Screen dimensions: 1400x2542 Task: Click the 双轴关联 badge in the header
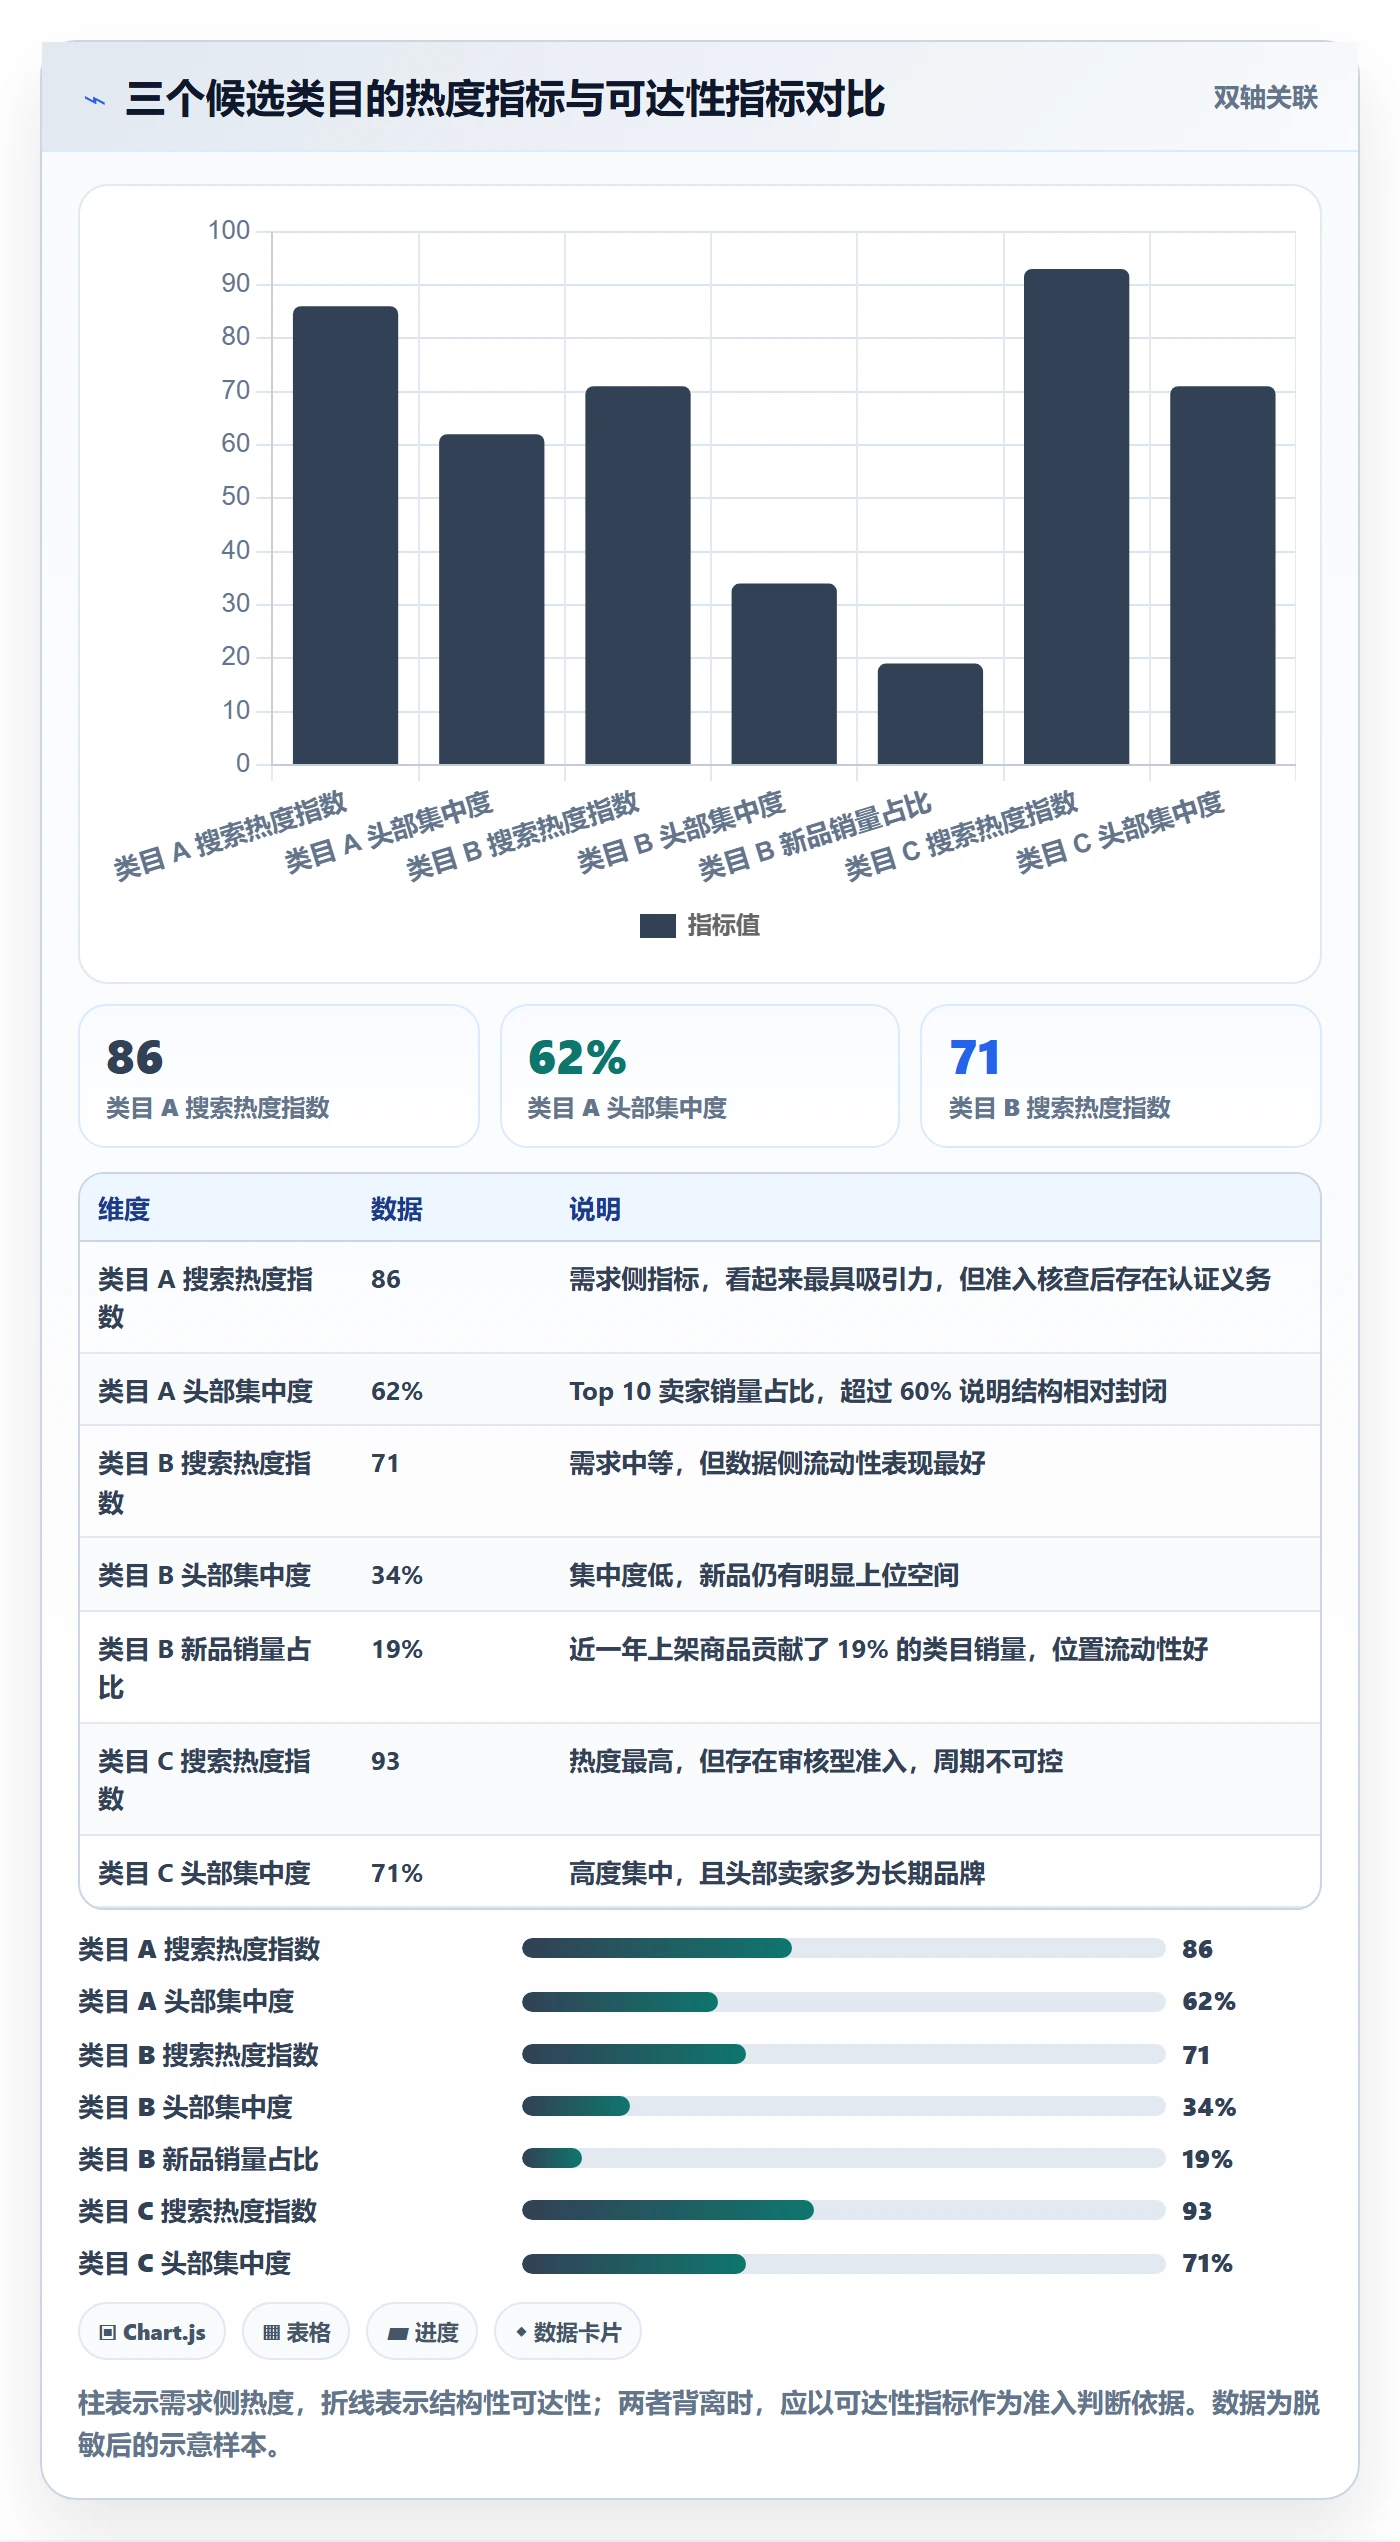1265,98
